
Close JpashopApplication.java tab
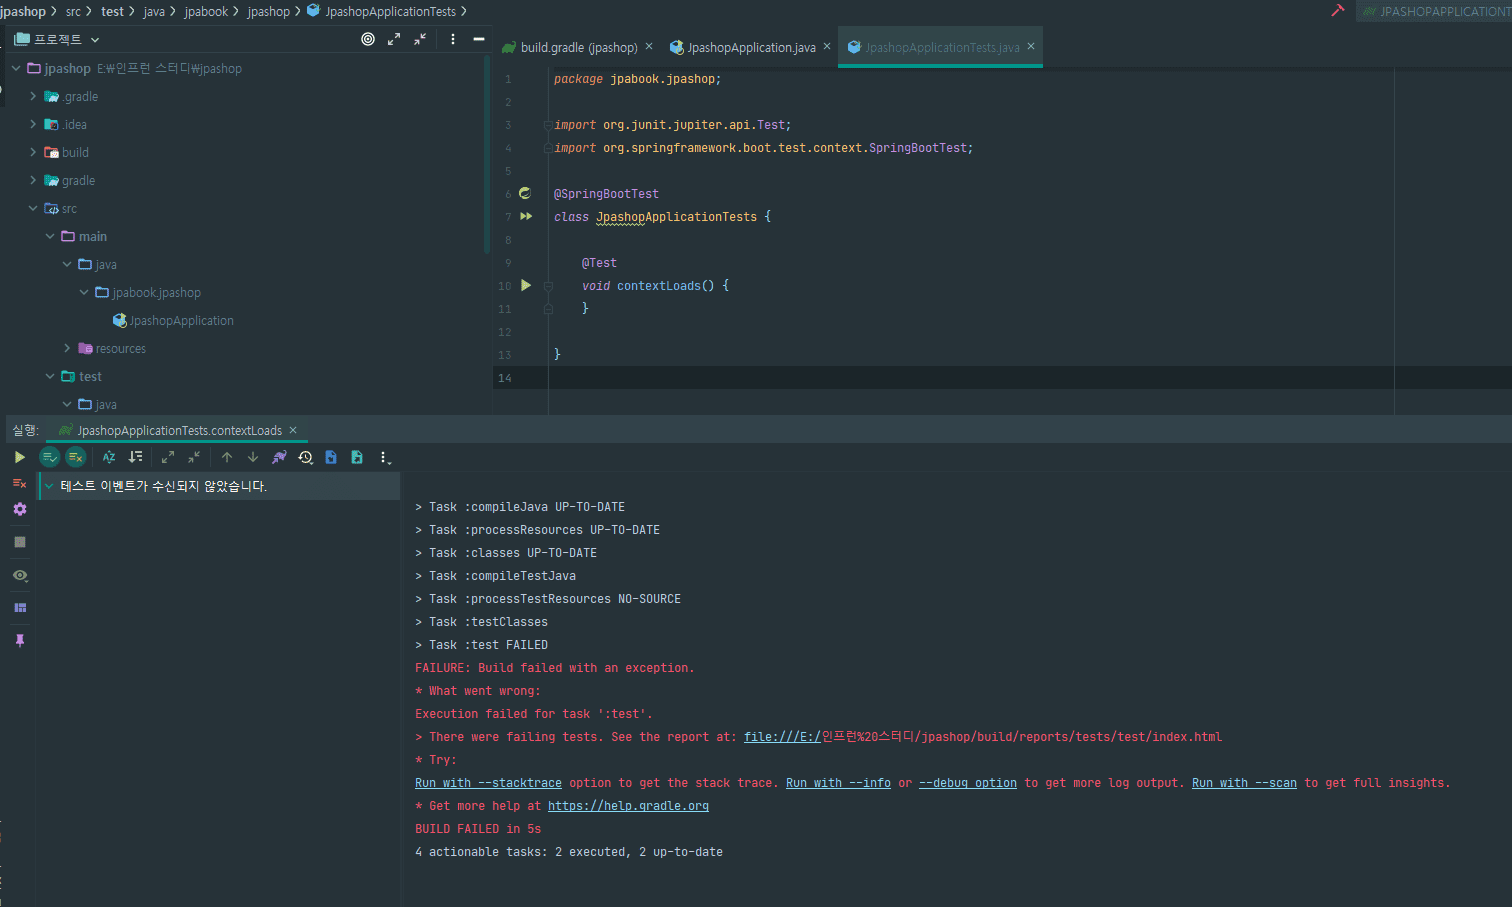point(827,46)
